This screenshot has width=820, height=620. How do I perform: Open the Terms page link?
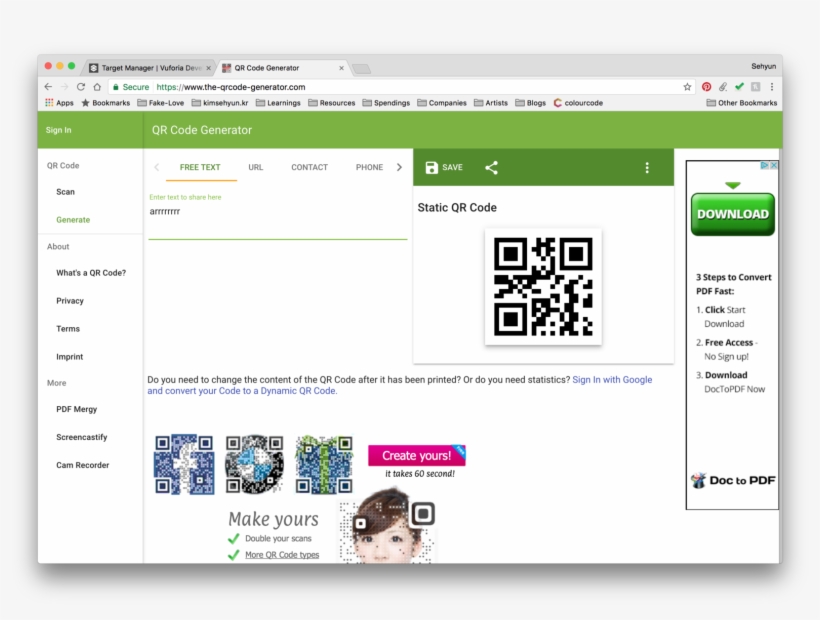point(68,329)
